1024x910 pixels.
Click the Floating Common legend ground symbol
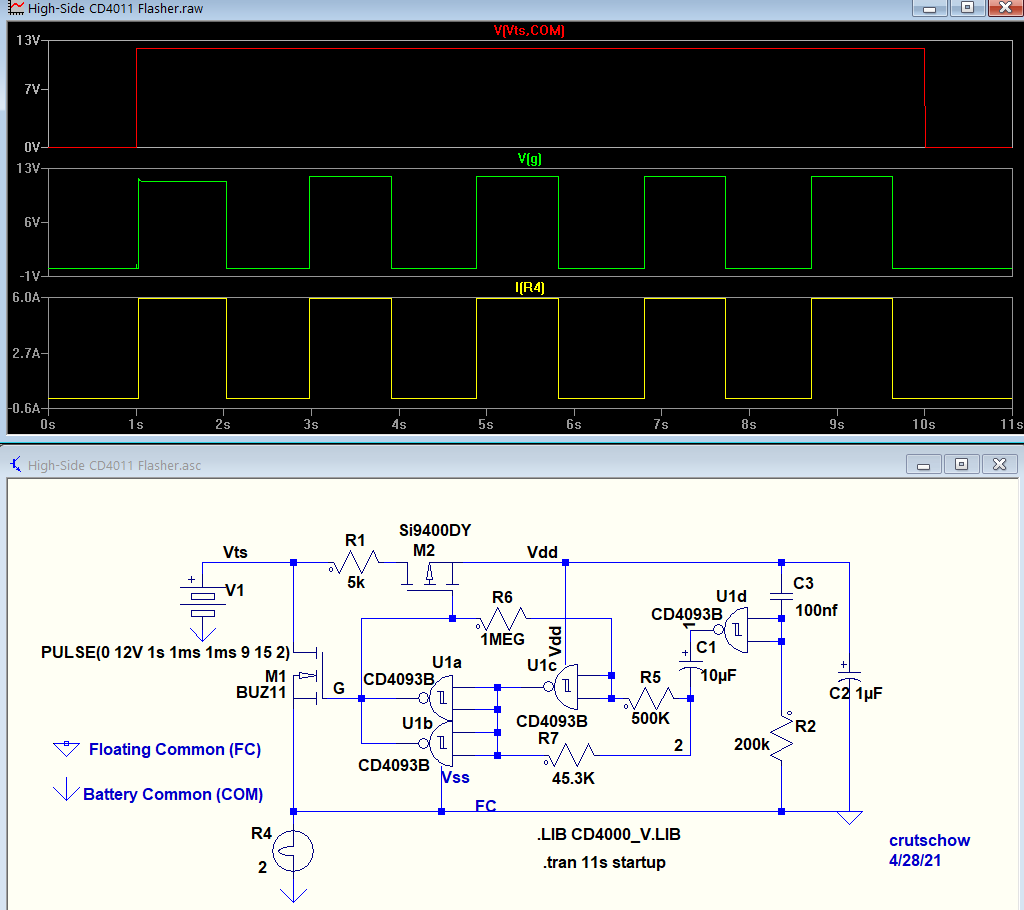[x=66, y=749]
